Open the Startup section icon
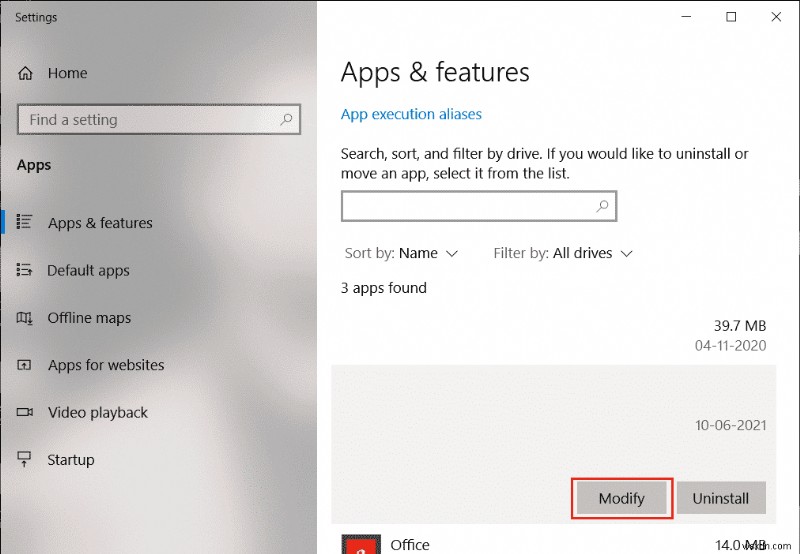 26,460
